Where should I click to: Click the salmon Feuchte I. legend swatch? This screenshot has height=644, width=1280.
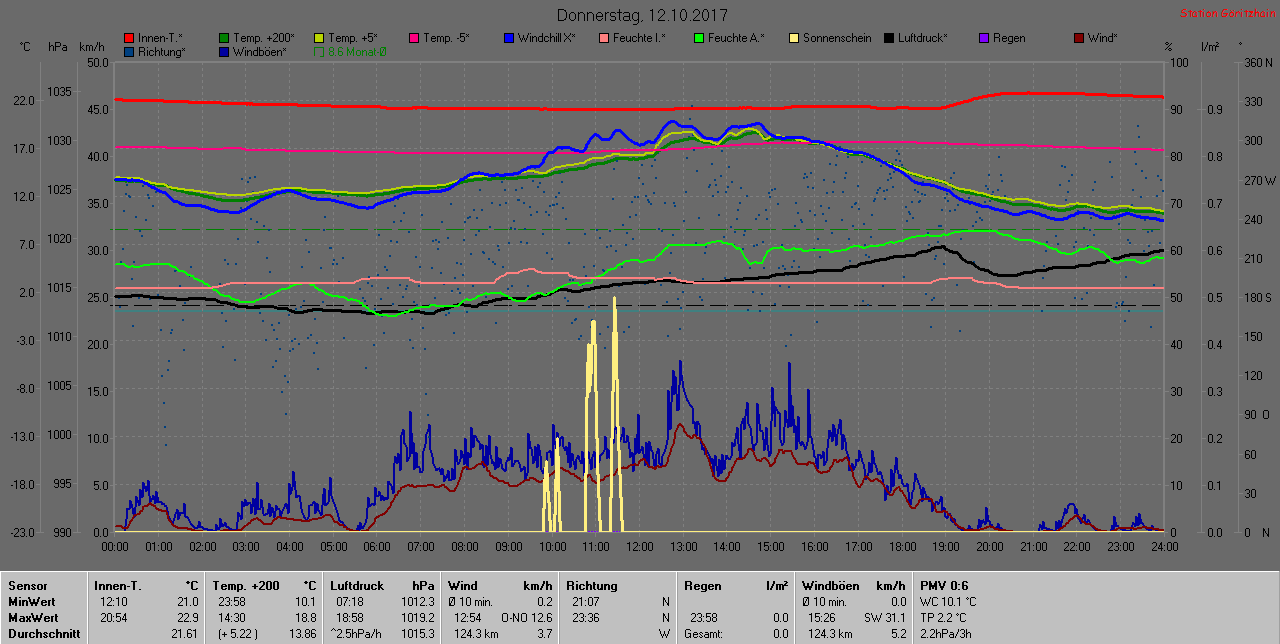tap(604, 38)
